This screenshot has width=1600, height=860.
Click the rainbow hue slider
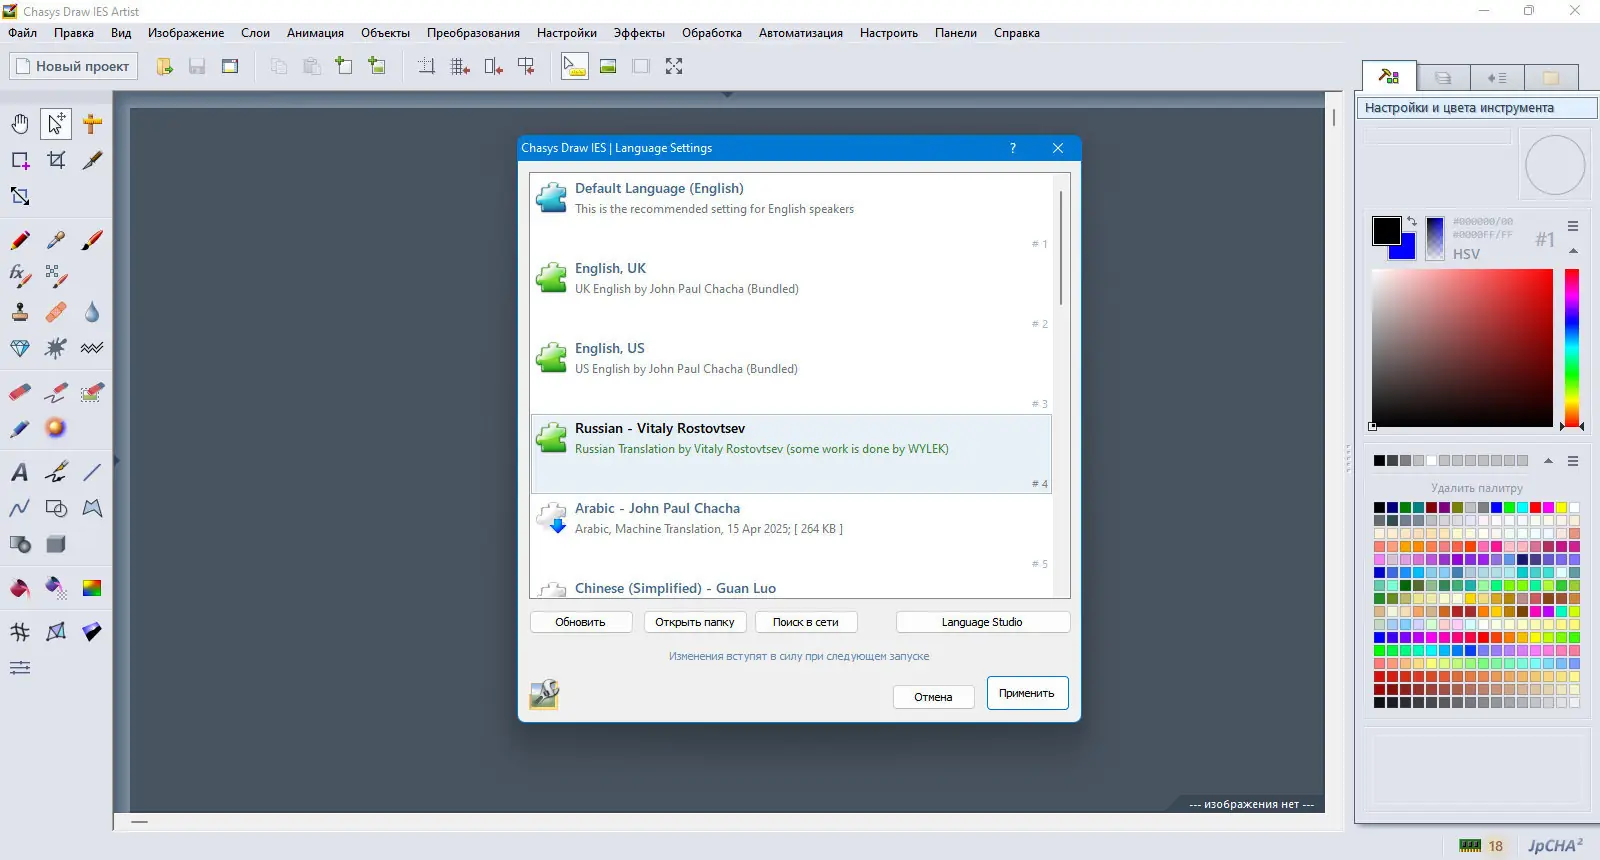pyautogui.click(x=1572, y=348)
